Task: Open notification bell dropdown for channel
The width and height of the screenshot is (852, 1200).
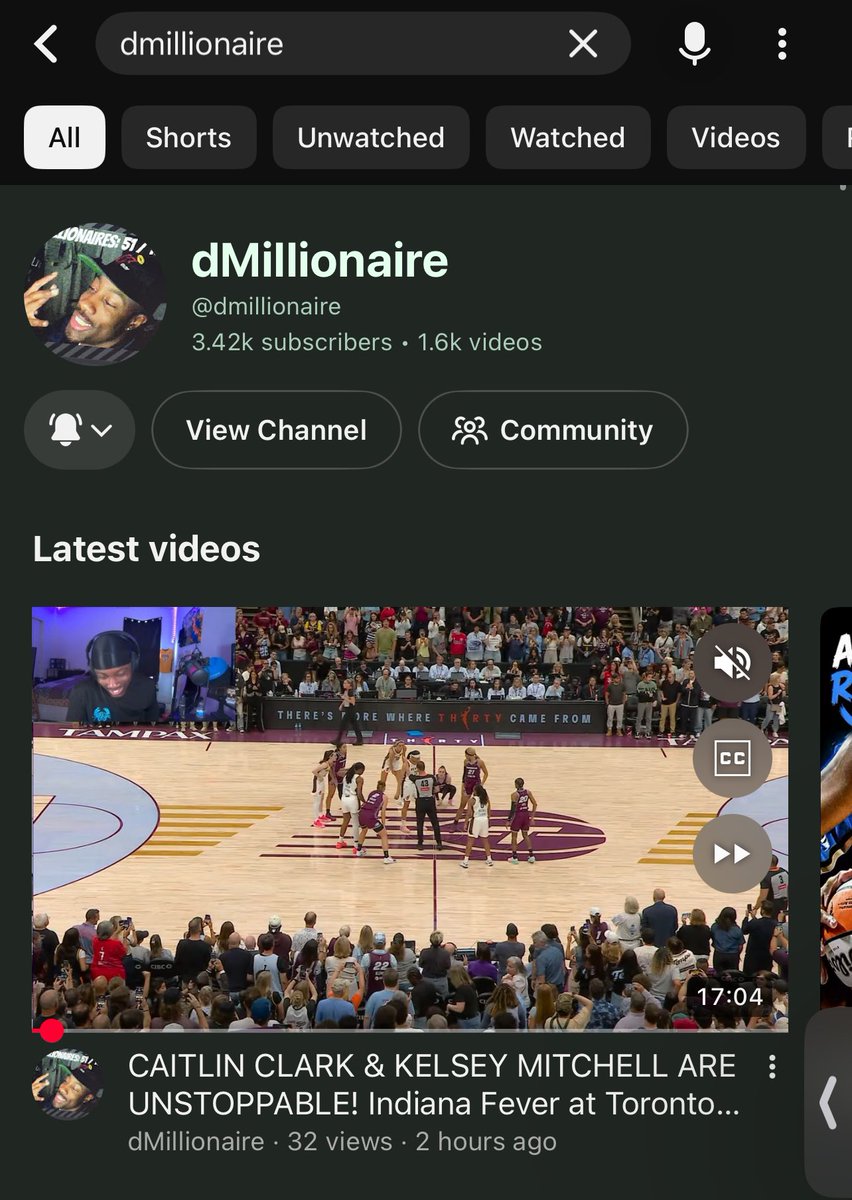Action: [x=80, y=430]
